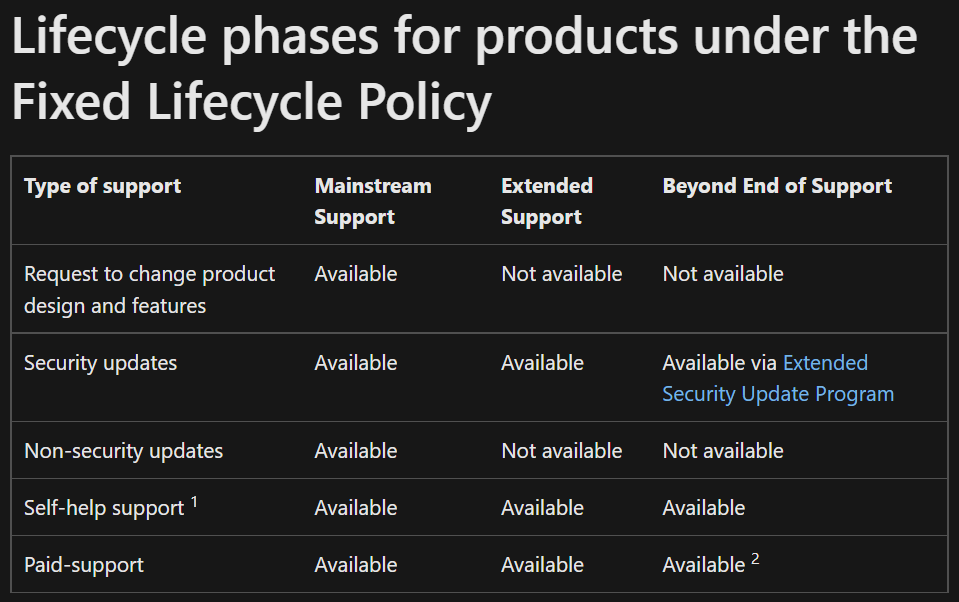This screenshot has width=959, height=602.
Task: Click 'Available' under Extended Support for Paid-support
Action: 542,565
